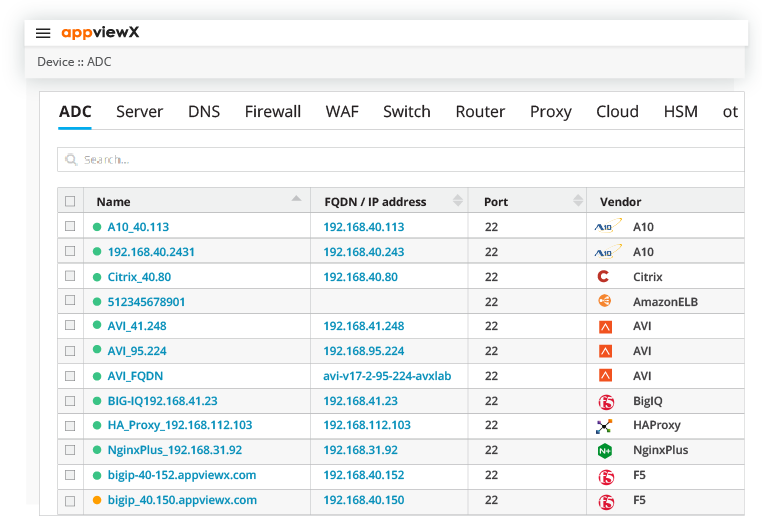
Task: Switch to the Firewall tab
Action: pos(272,112)
